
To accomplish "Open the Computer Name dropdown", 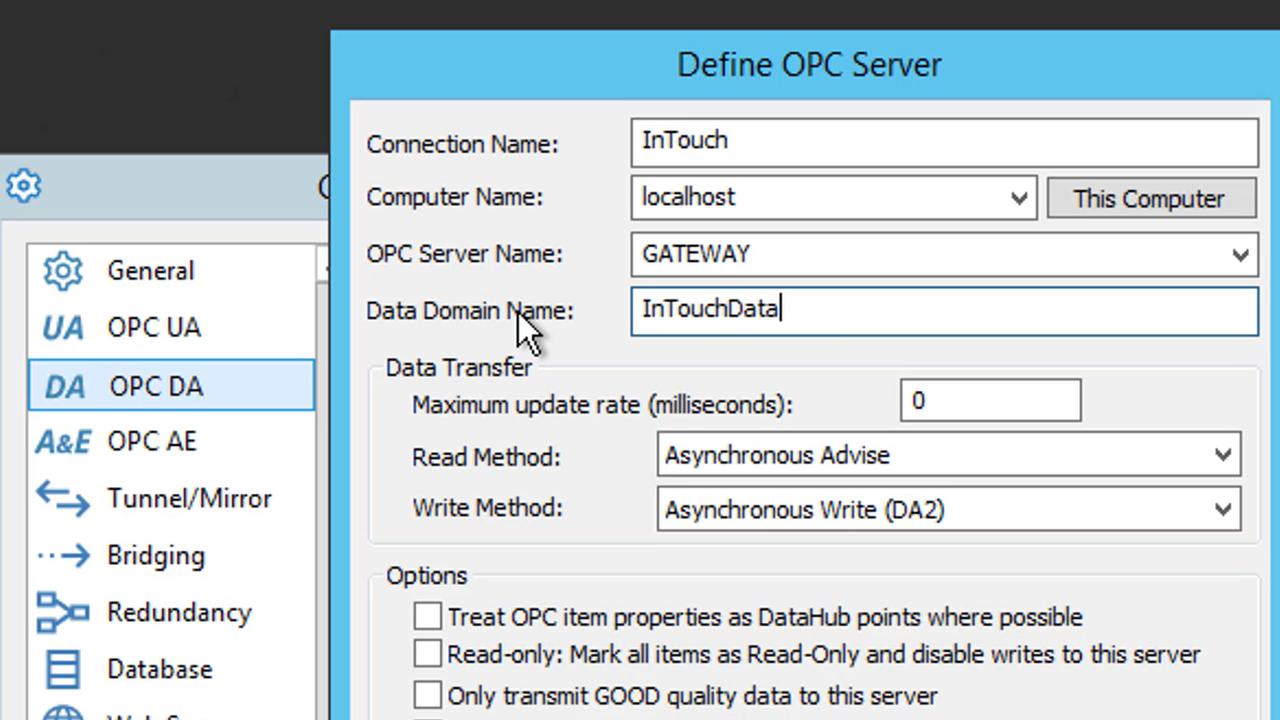I will pyautogui.click(x=1018, y=197).
